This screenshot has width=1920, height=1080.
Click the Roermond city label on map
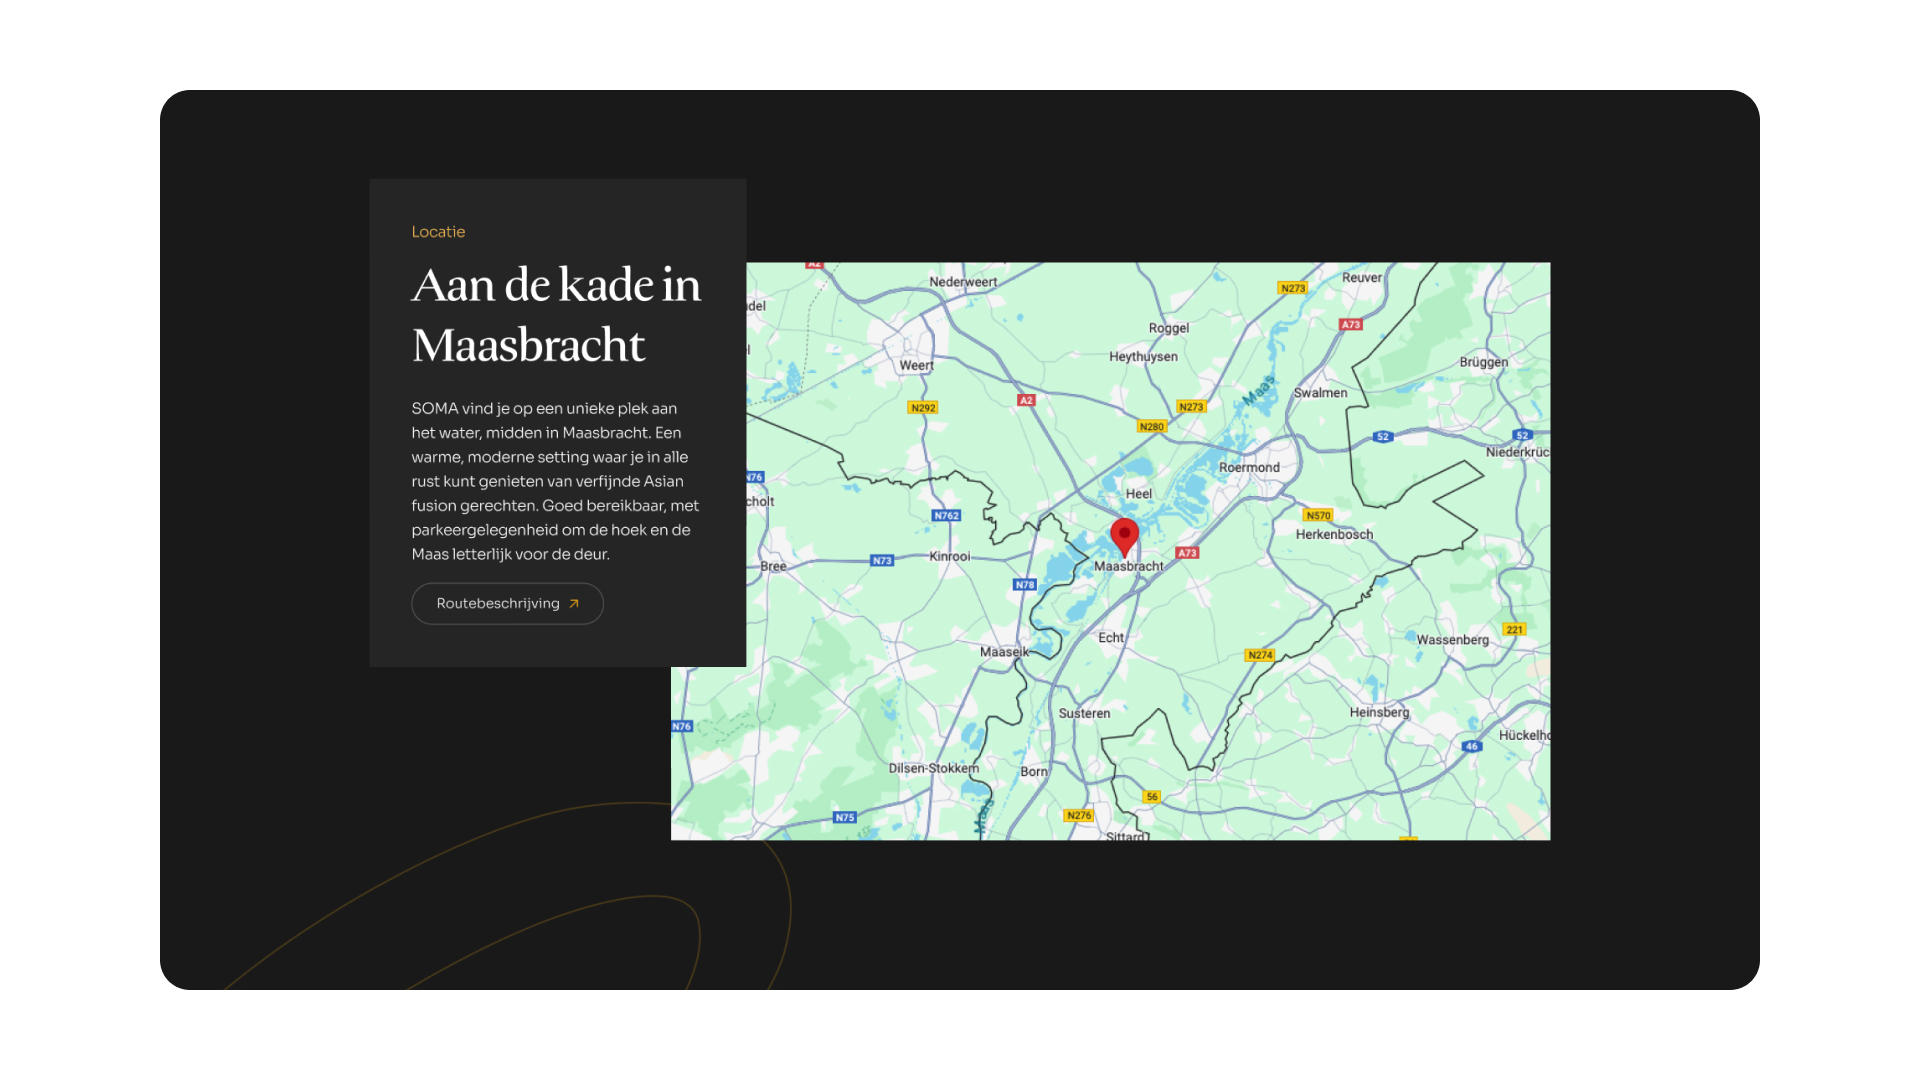(x=1249, y=467)
